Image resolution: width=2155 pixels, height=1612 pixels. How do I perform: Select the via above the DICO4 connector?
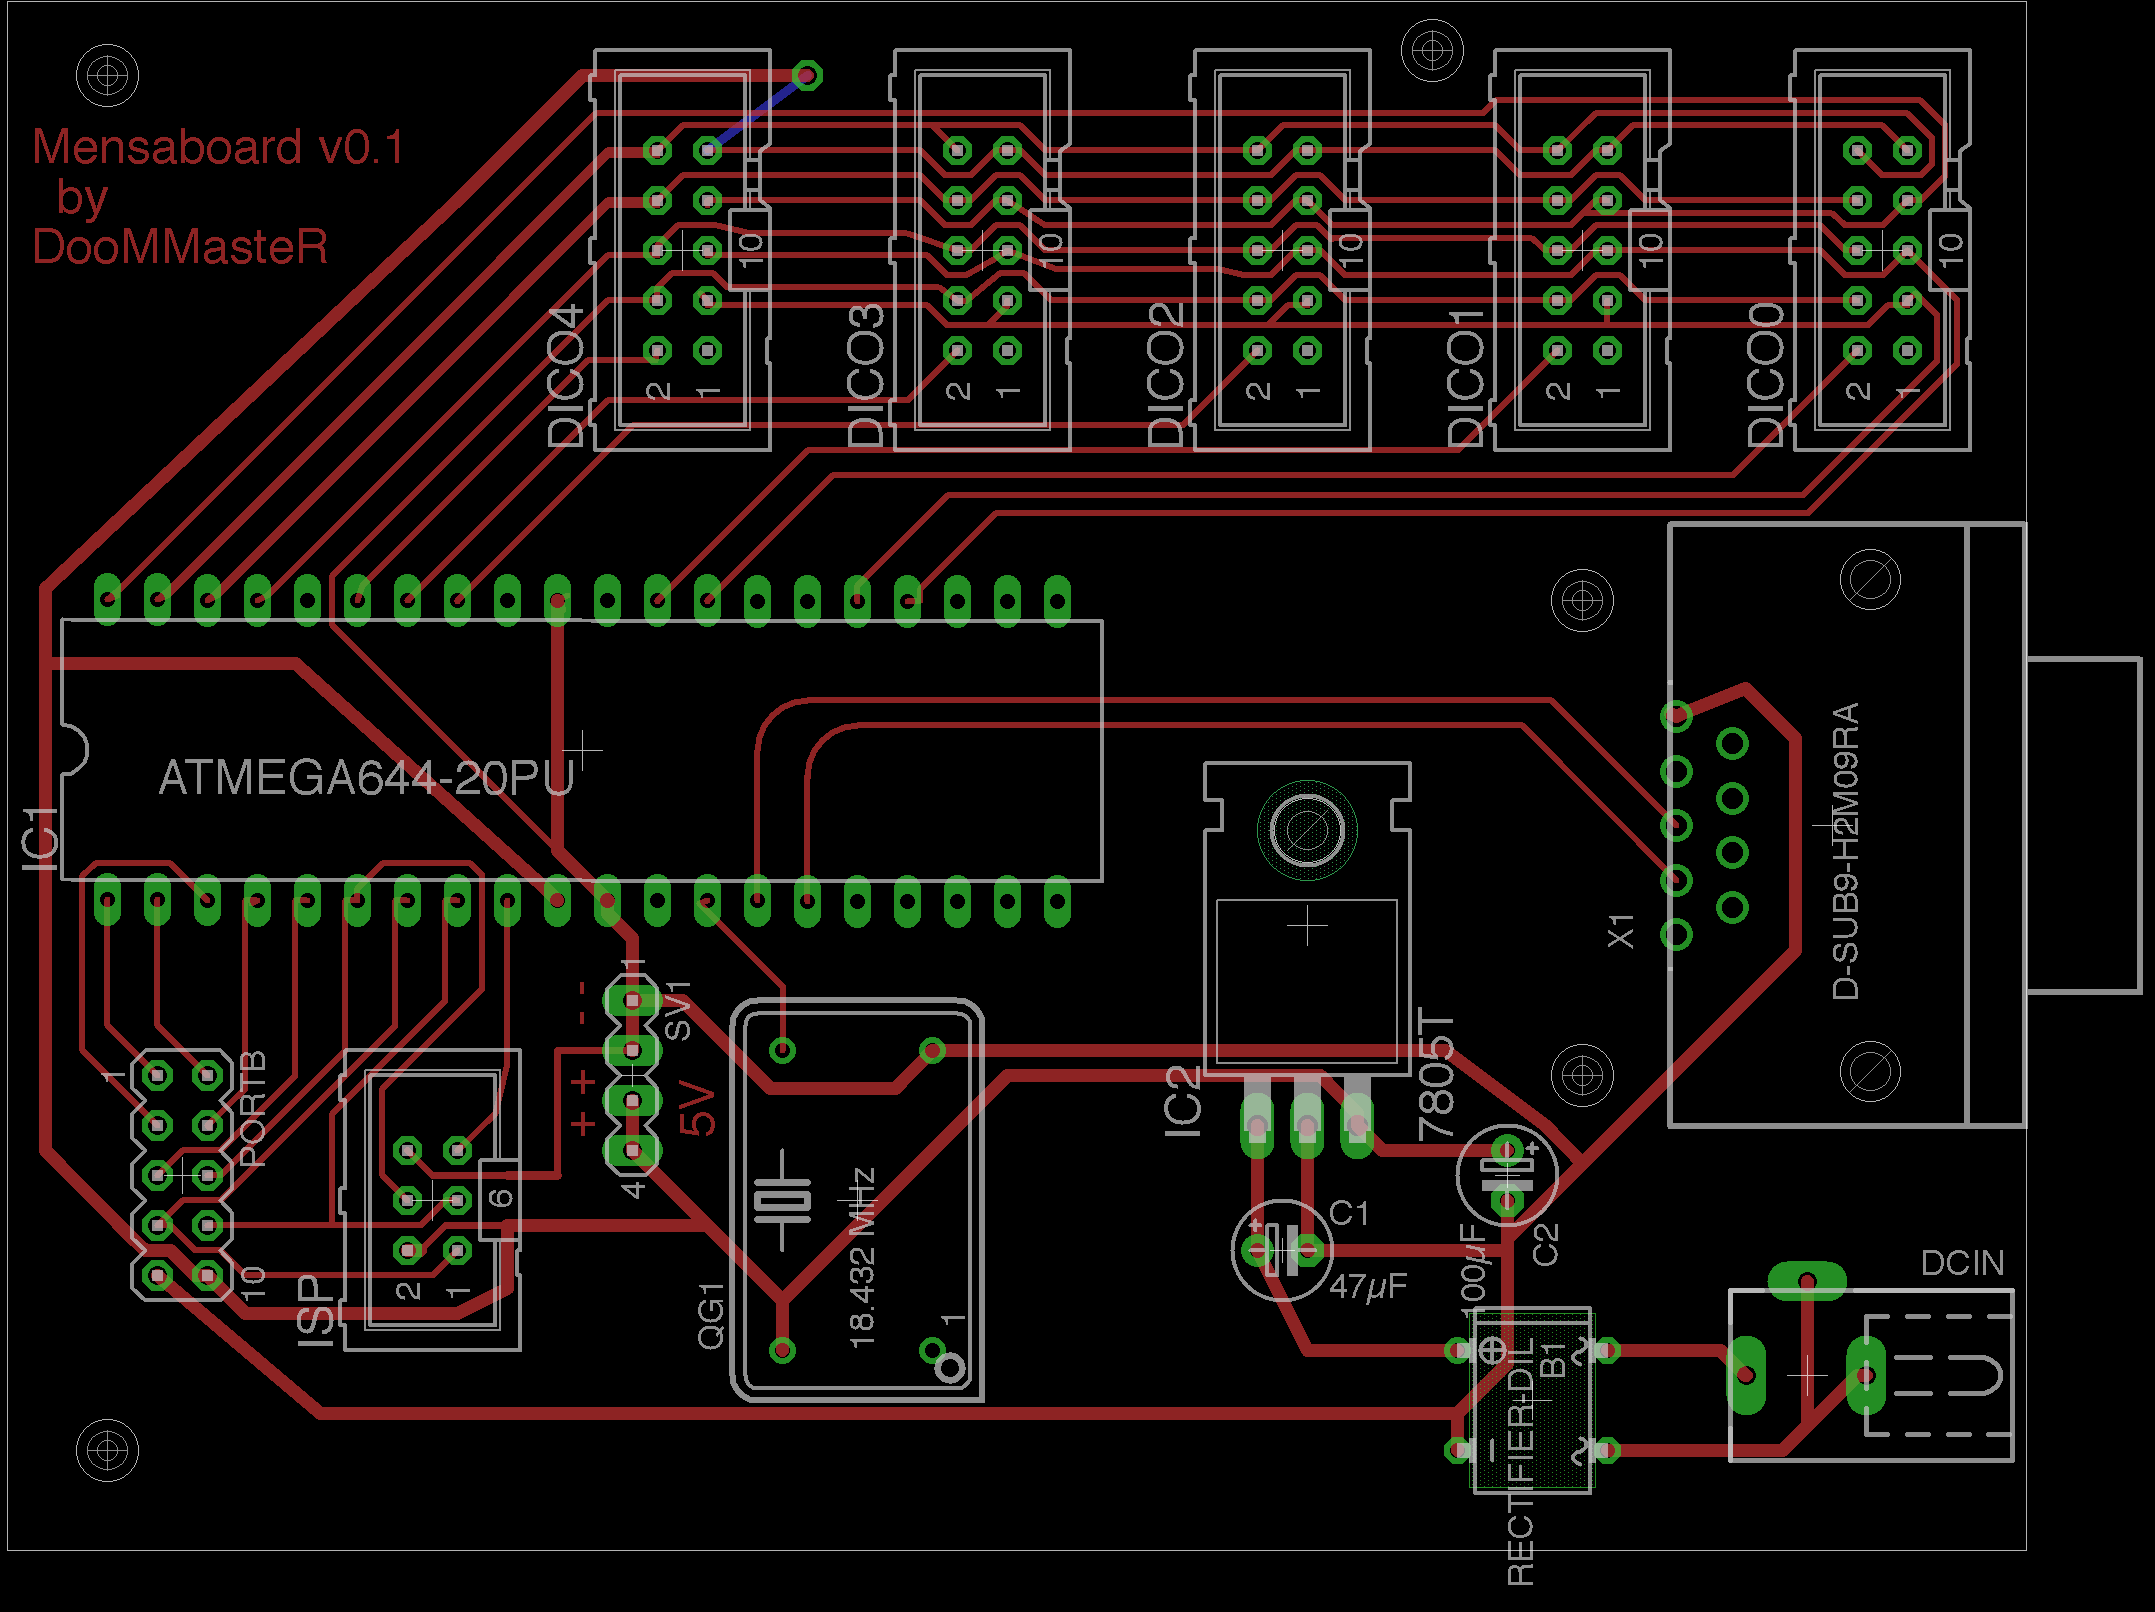pos(807,75)
